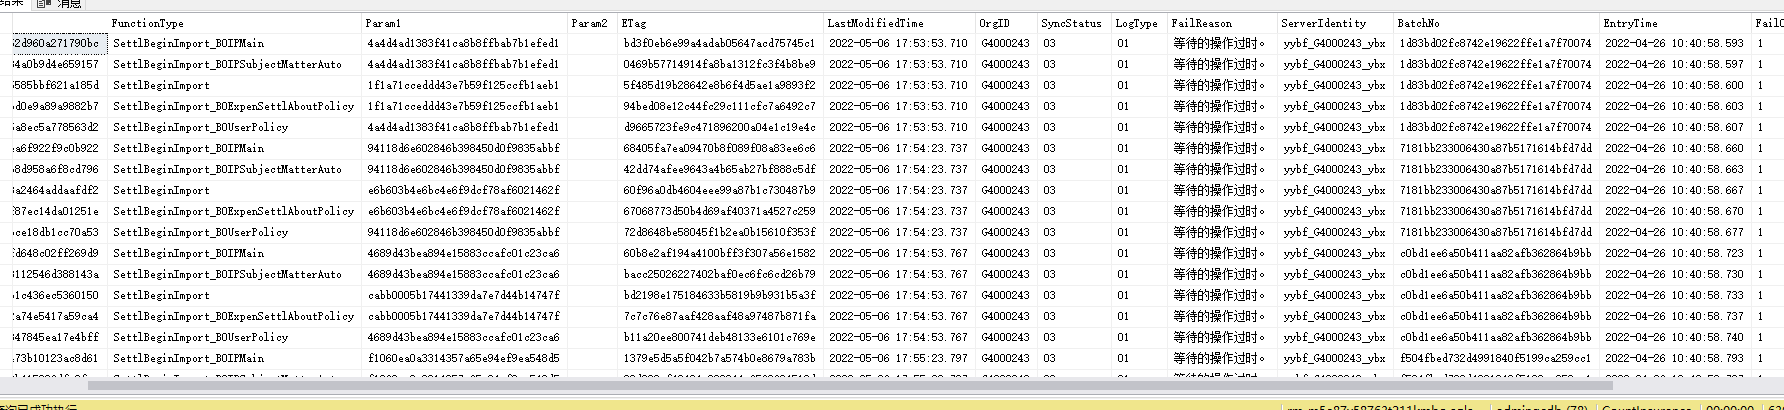Screen dimensions: 1784x410
Task: Select ETag cell 42dd74afee9643a4b65ab27bf888c5df
Action: coord(720,170)
